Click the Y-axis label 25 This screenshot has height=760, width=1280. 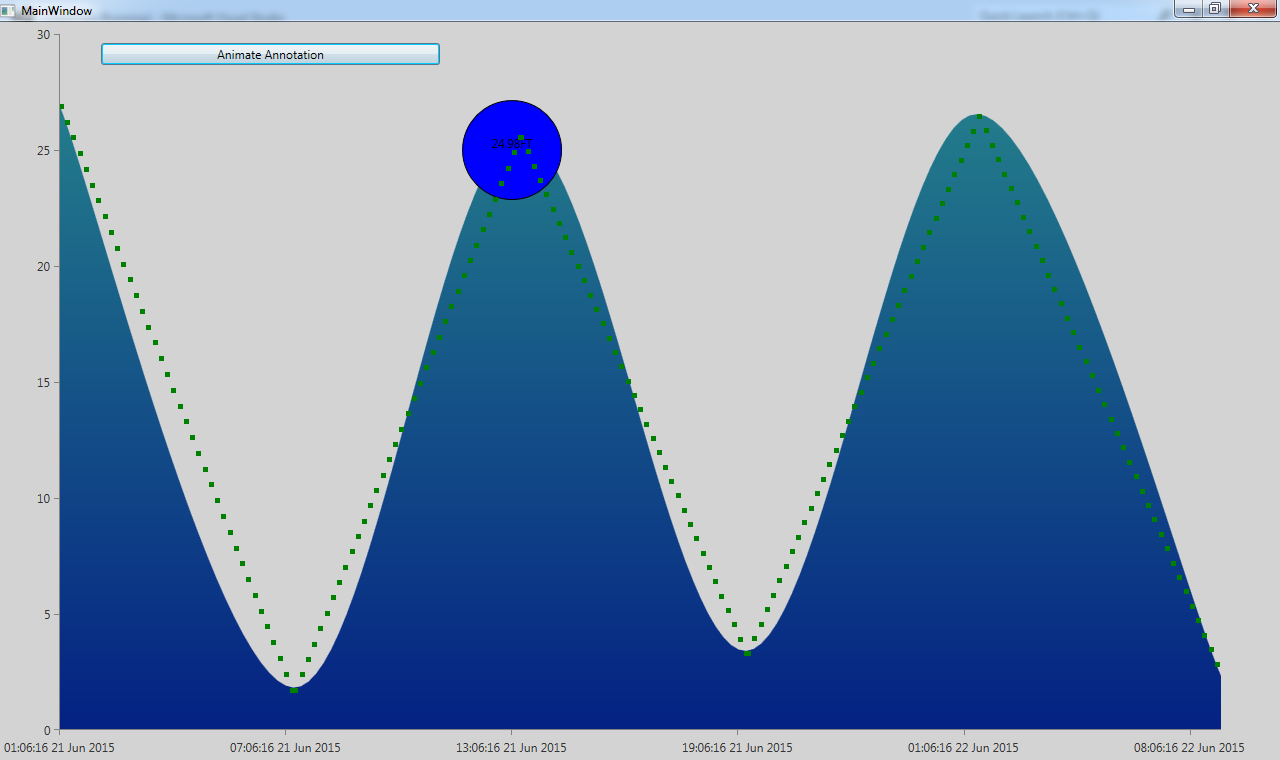43,150
